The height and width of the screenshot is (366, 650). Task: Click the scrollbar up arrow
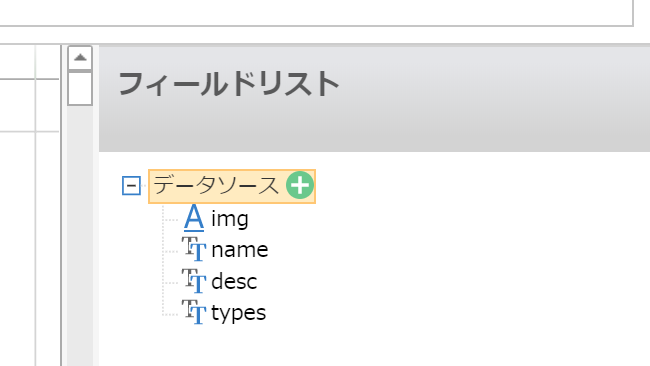(80, 58)
